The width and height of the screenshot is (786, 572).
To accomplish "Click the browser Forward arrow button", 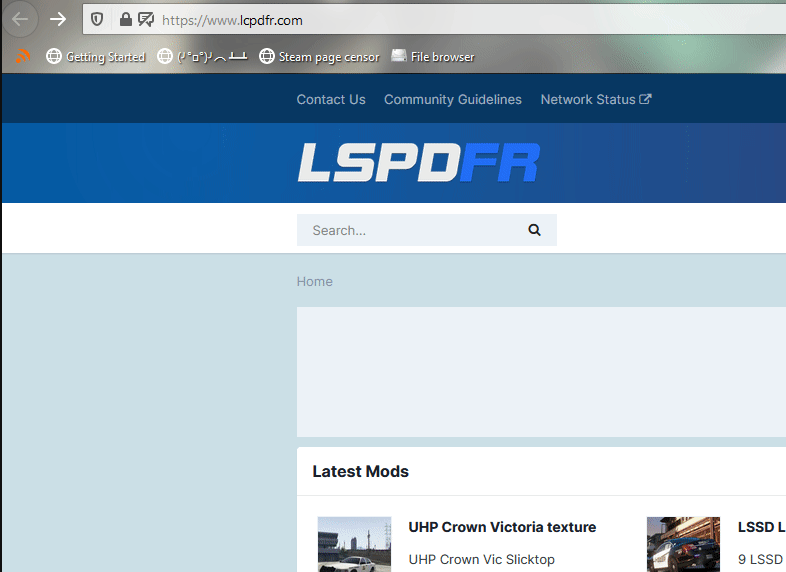I will click(x=58, y=20).
